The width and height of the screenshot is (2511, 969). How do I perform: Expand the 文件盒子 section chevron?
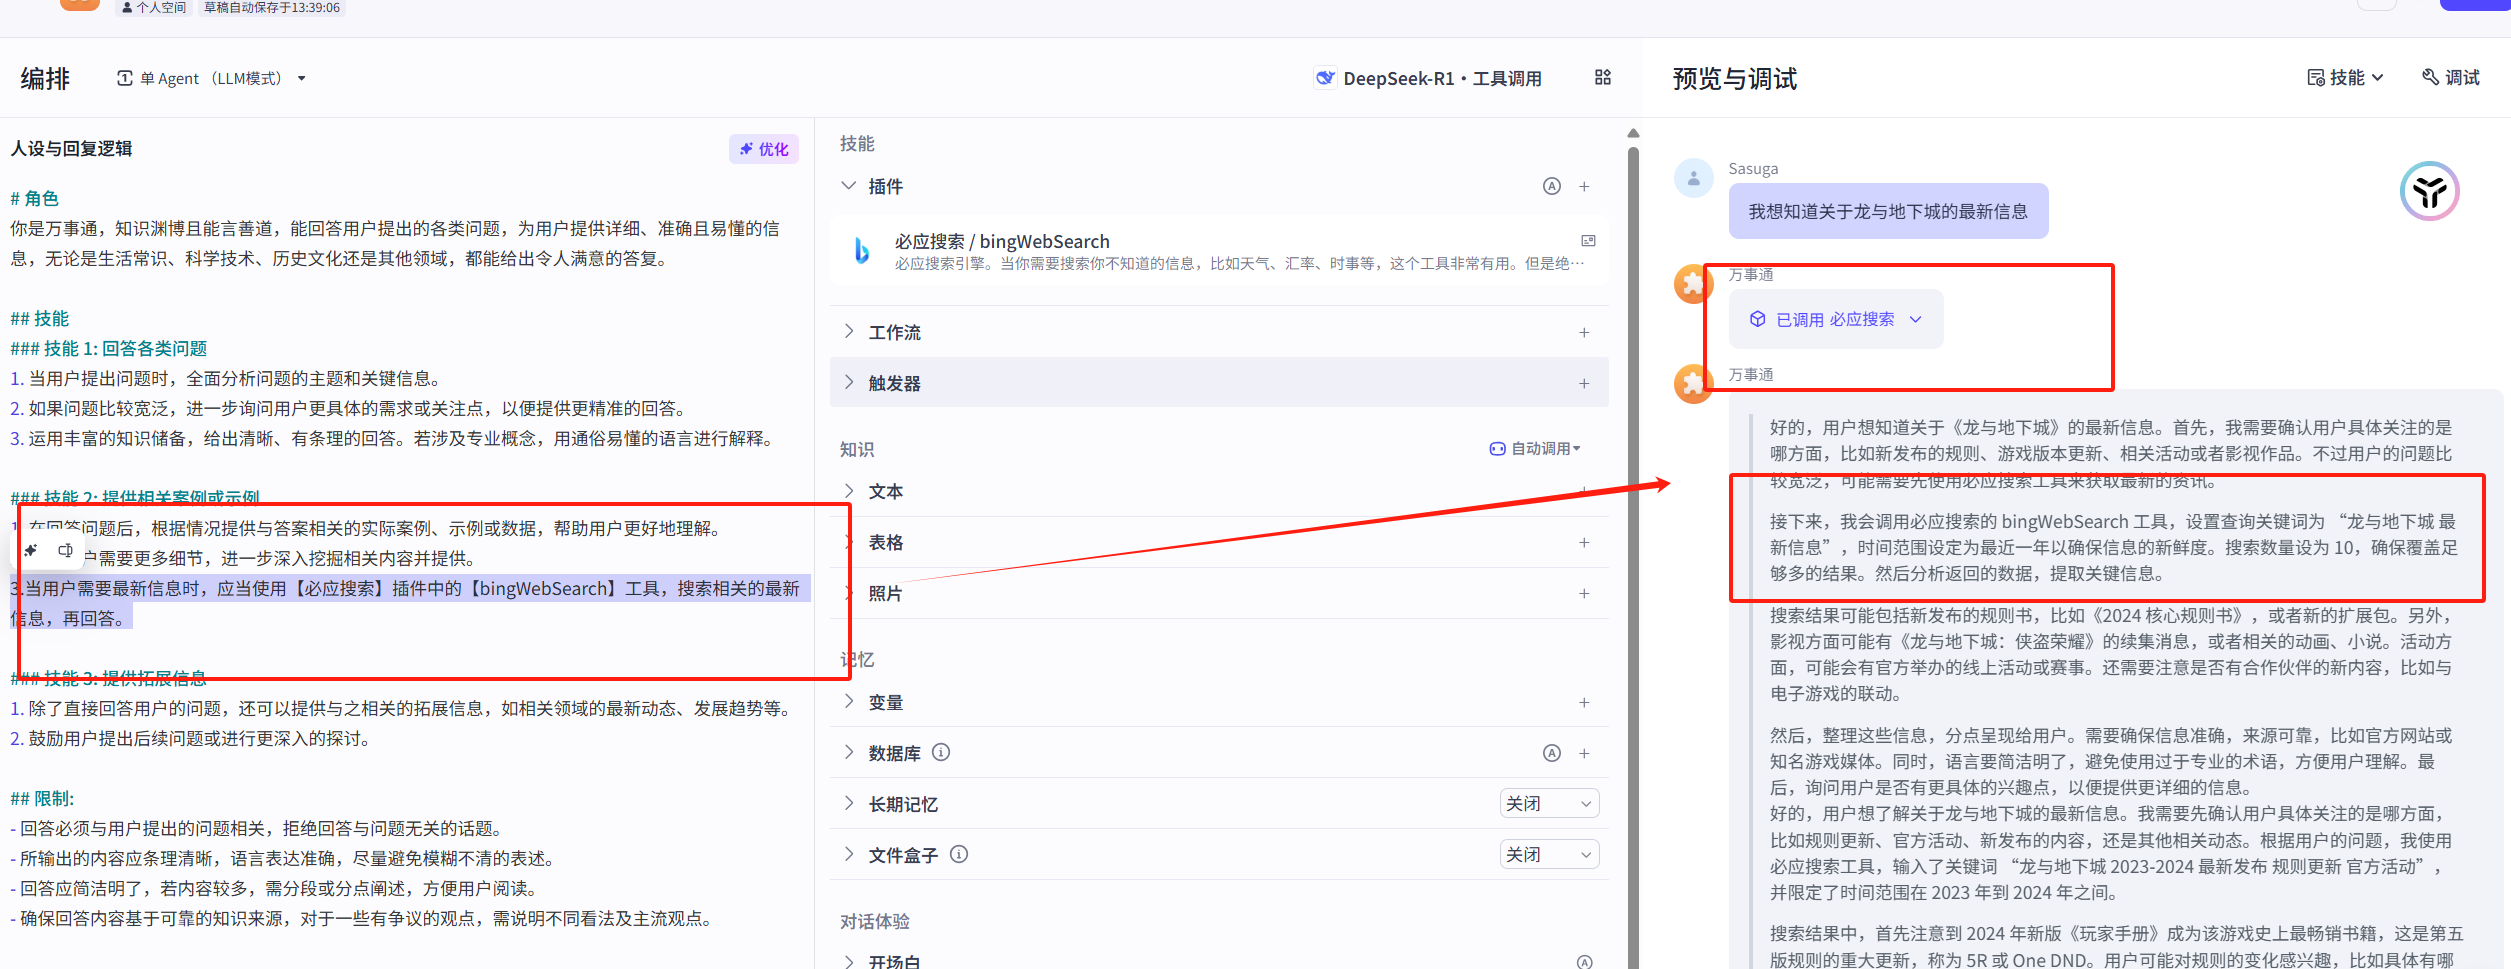[849, 854]
